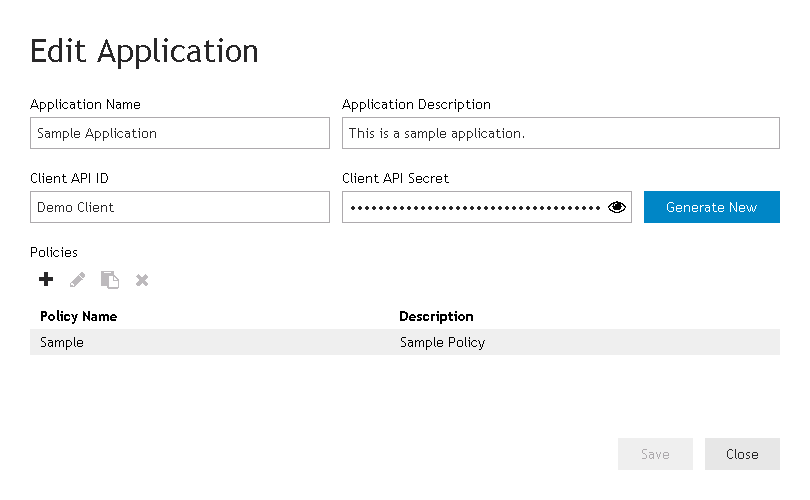
Task: Click the copy policy icon
Action: coord(110,280)
